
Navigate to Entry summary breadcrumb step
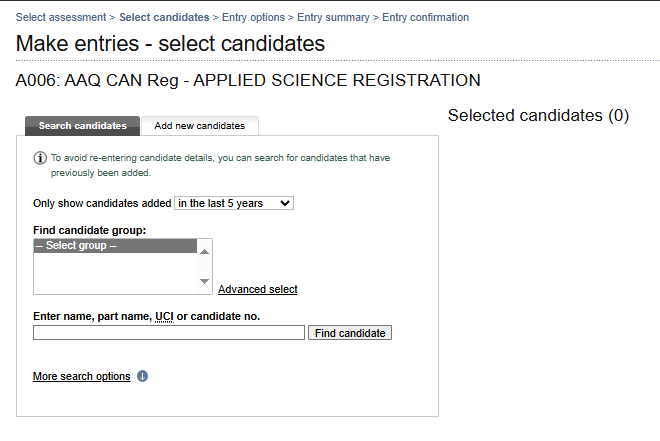333,18
